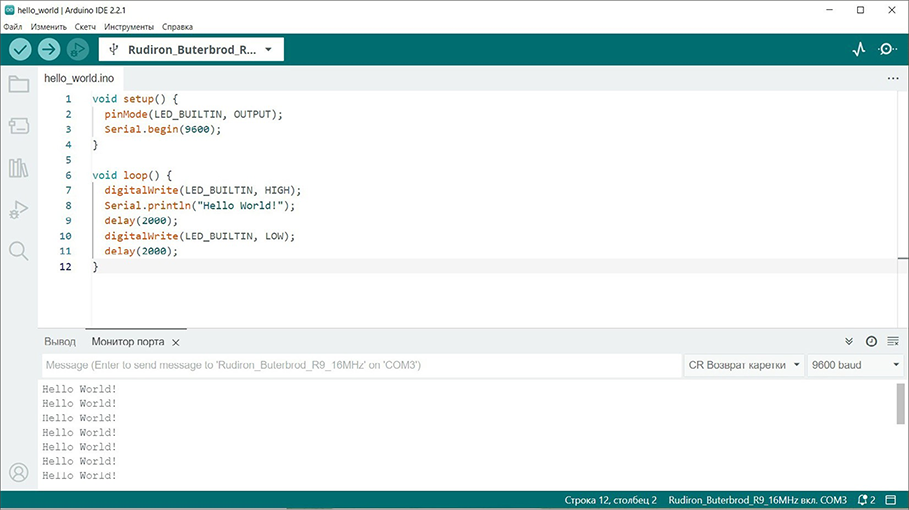
Task: Click line number 6 in the gutter
Action: pos(68,175)
